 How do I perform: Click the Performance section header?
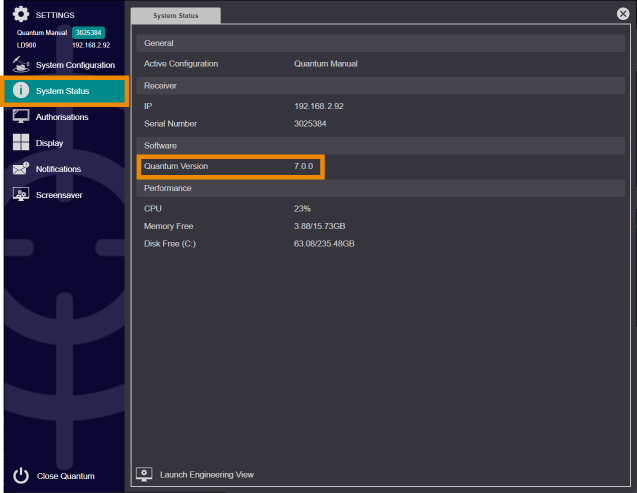coord(381,188)
